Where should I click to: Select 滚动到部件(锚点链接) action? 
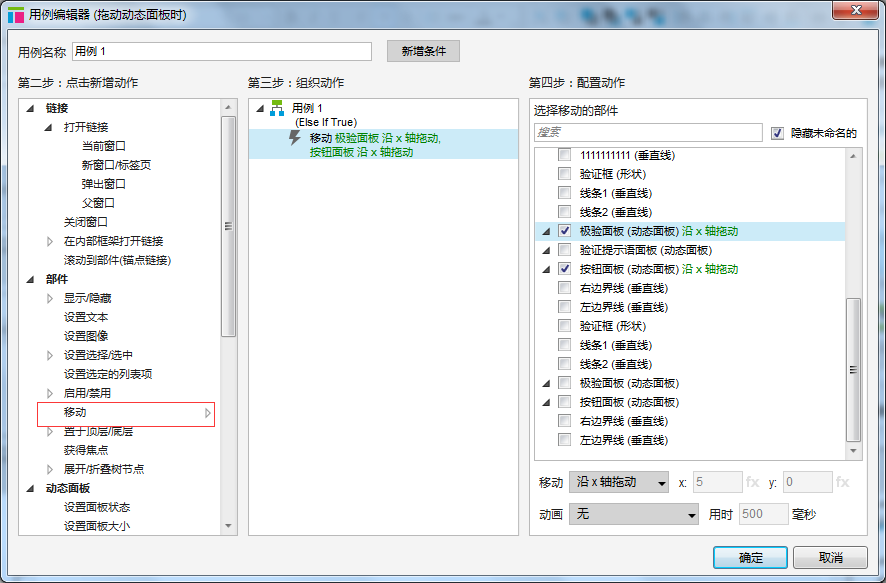click(x=117, y=260)
